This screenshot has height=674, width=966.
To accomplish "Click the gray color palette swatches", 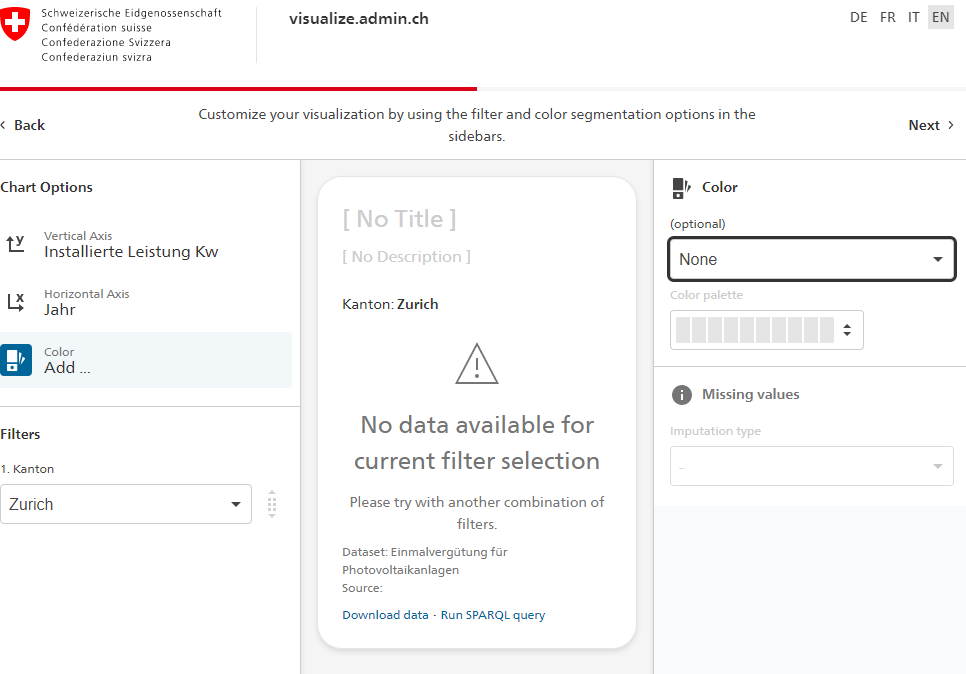I will click(x=755, y=330).
